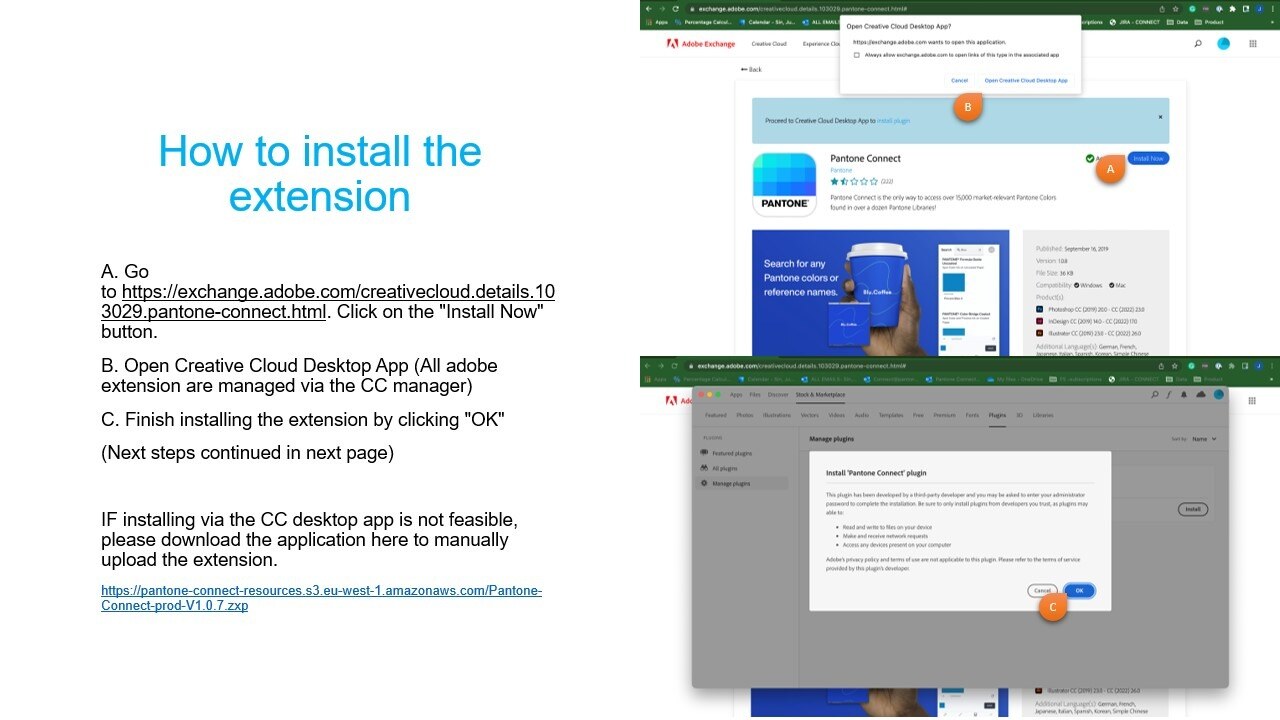Select Vectors subtab in Stock & Marketplace
Viewport: 1280px width, 720px height.
pos(810,414)
